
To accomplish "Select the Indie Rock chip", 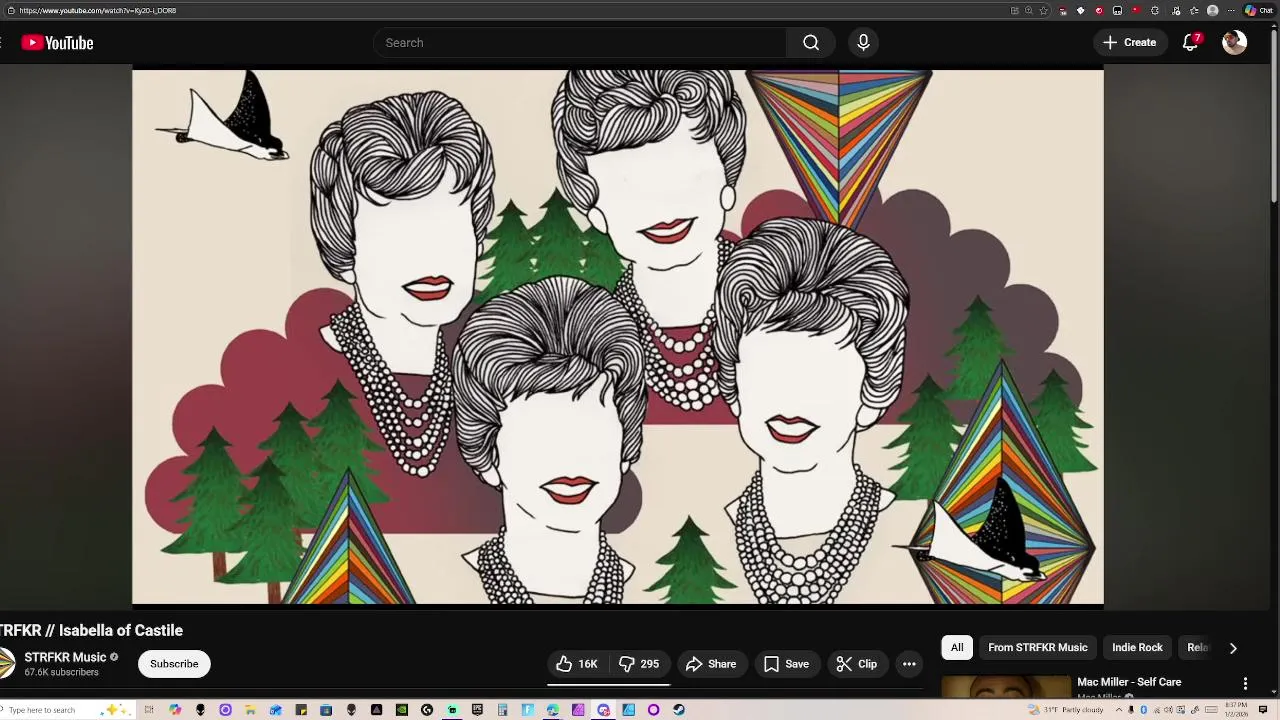I will point(1137,648).
